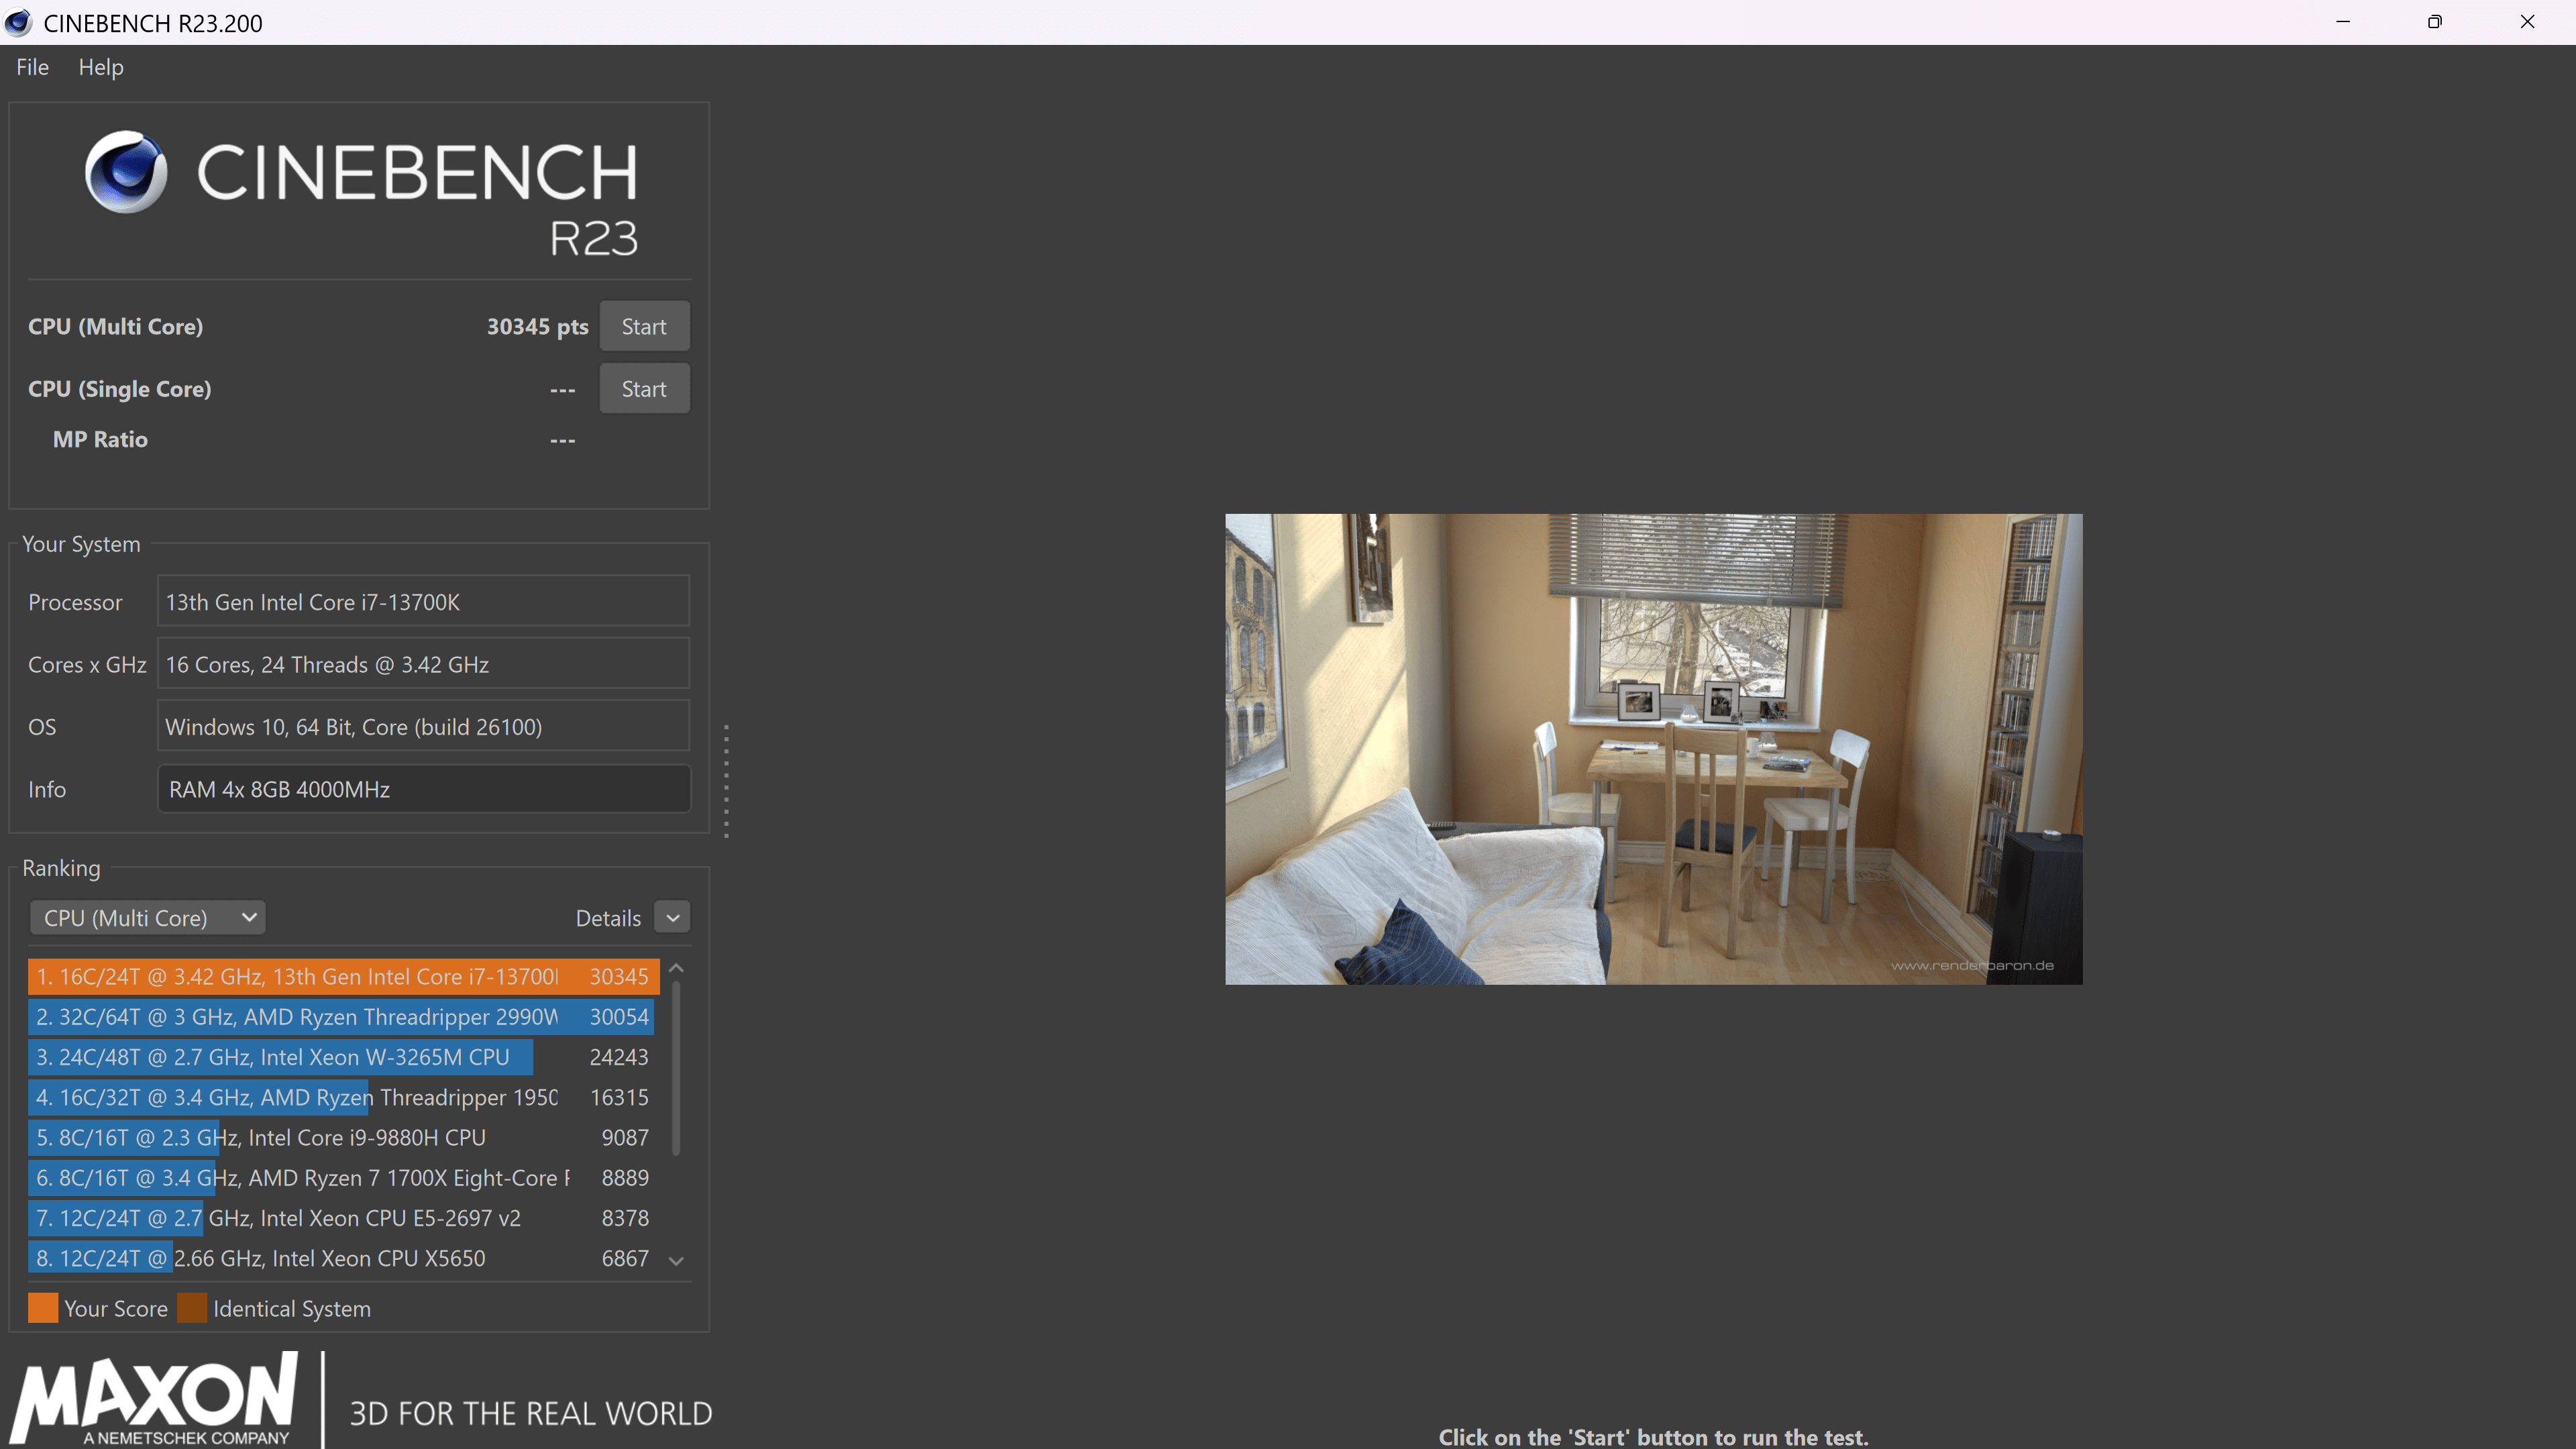Click the 30345 pts multi core score
The image size is (2576, 1449).
[x=537, y=326]
